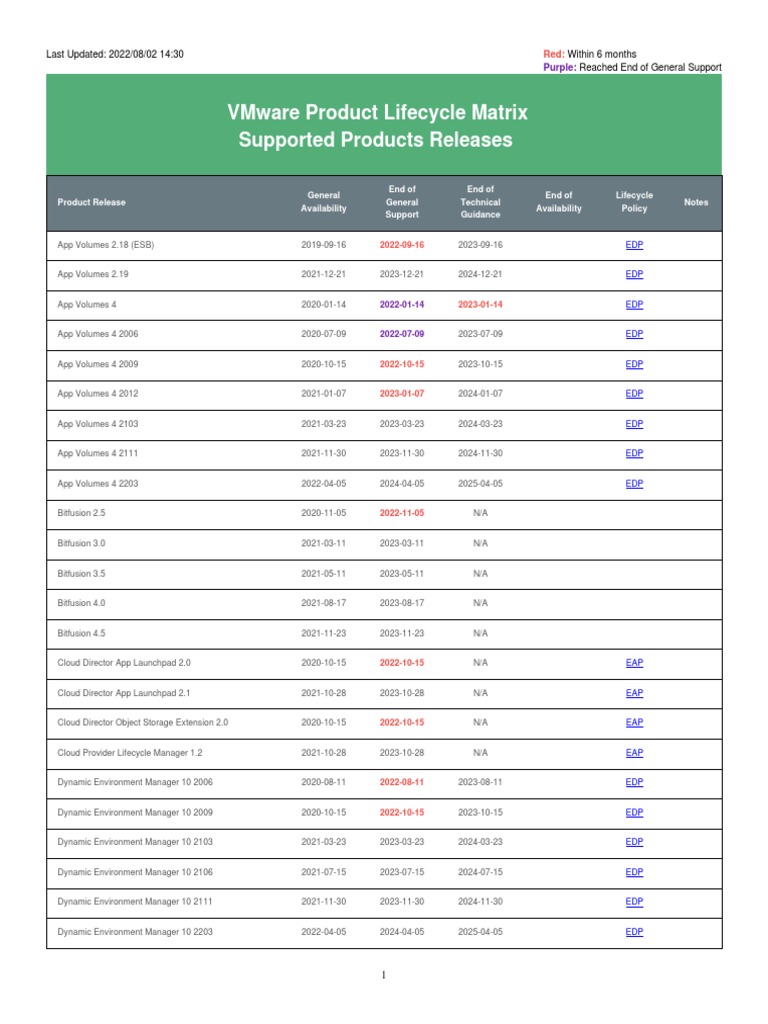Open the EDP link for App Volumes 2.18 (ESB)
Viewport: 768px width, 1024px height.
[x=634, y=245]
